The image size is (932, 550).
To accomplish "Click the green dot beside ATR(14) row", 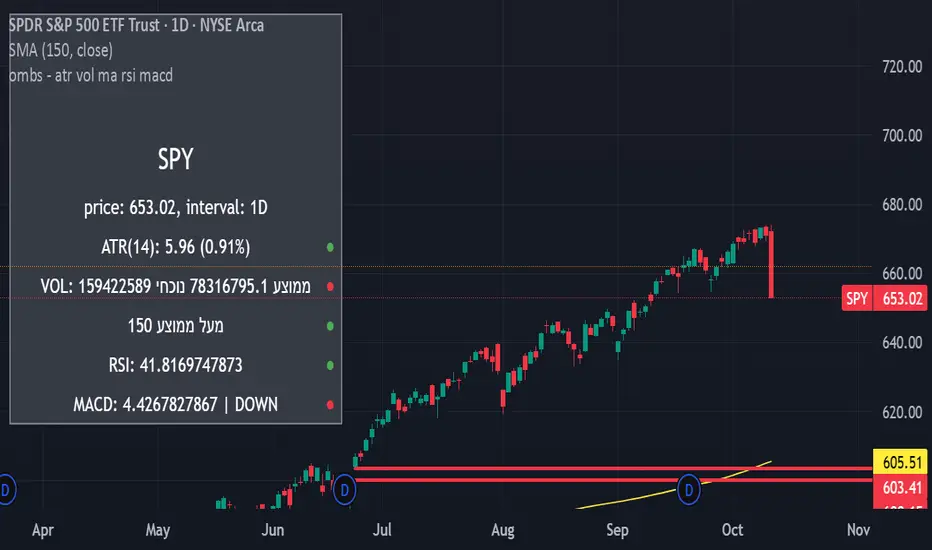I will click(x=330, y=246).
